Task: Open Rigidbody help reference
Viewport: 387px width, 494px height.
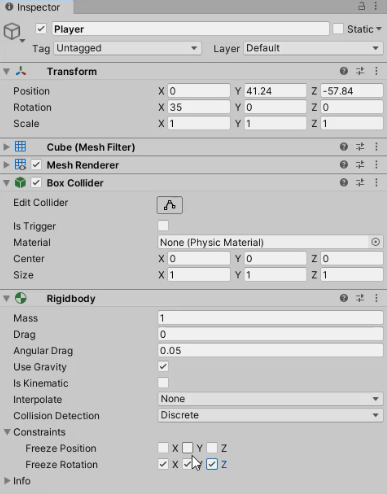Action: [344, 298]
